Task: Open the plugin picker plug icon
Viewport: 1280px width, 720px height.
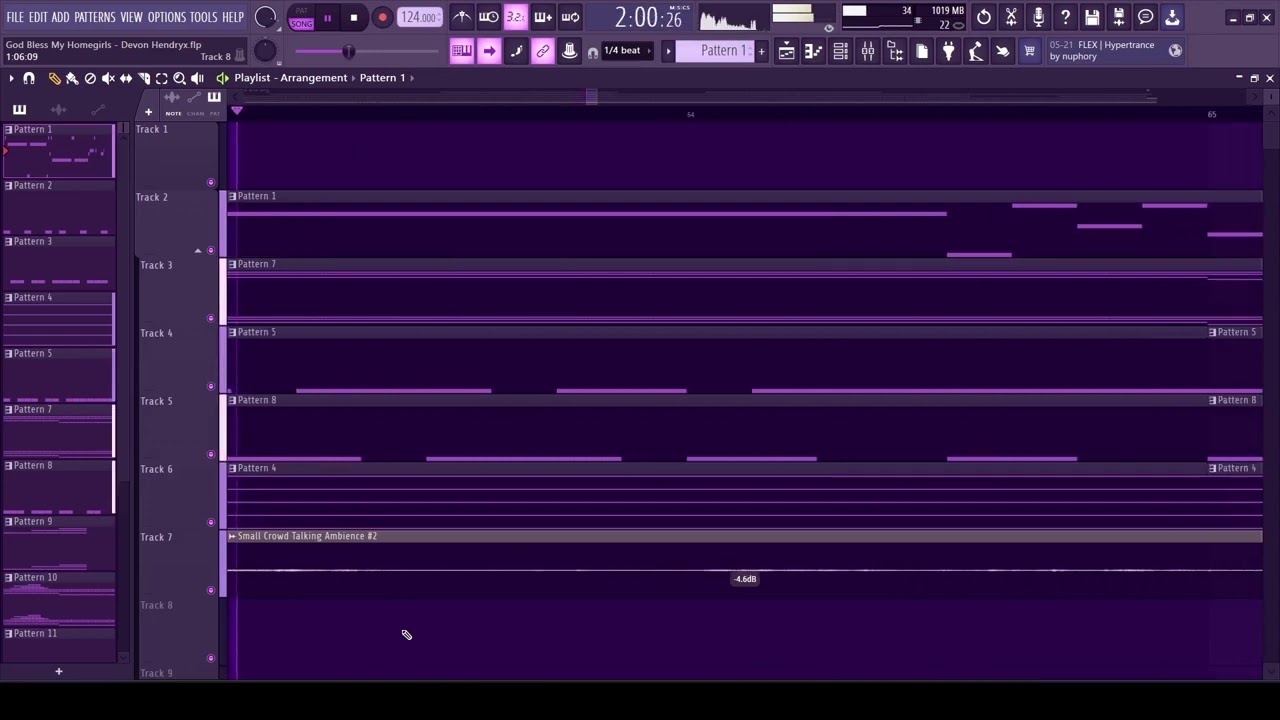Action: point(948,51)
